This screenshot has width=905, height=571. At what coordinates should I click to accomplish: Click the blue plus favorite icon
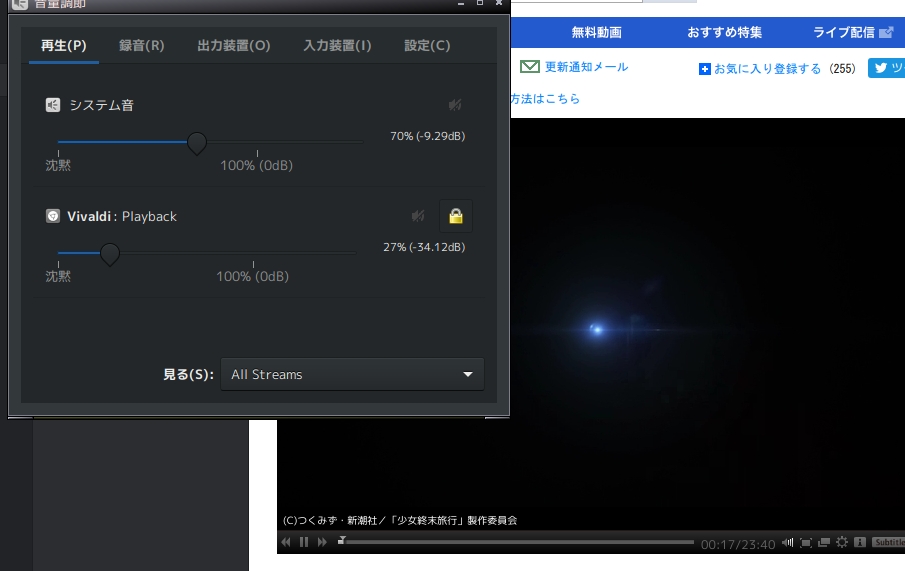[705, 69]
